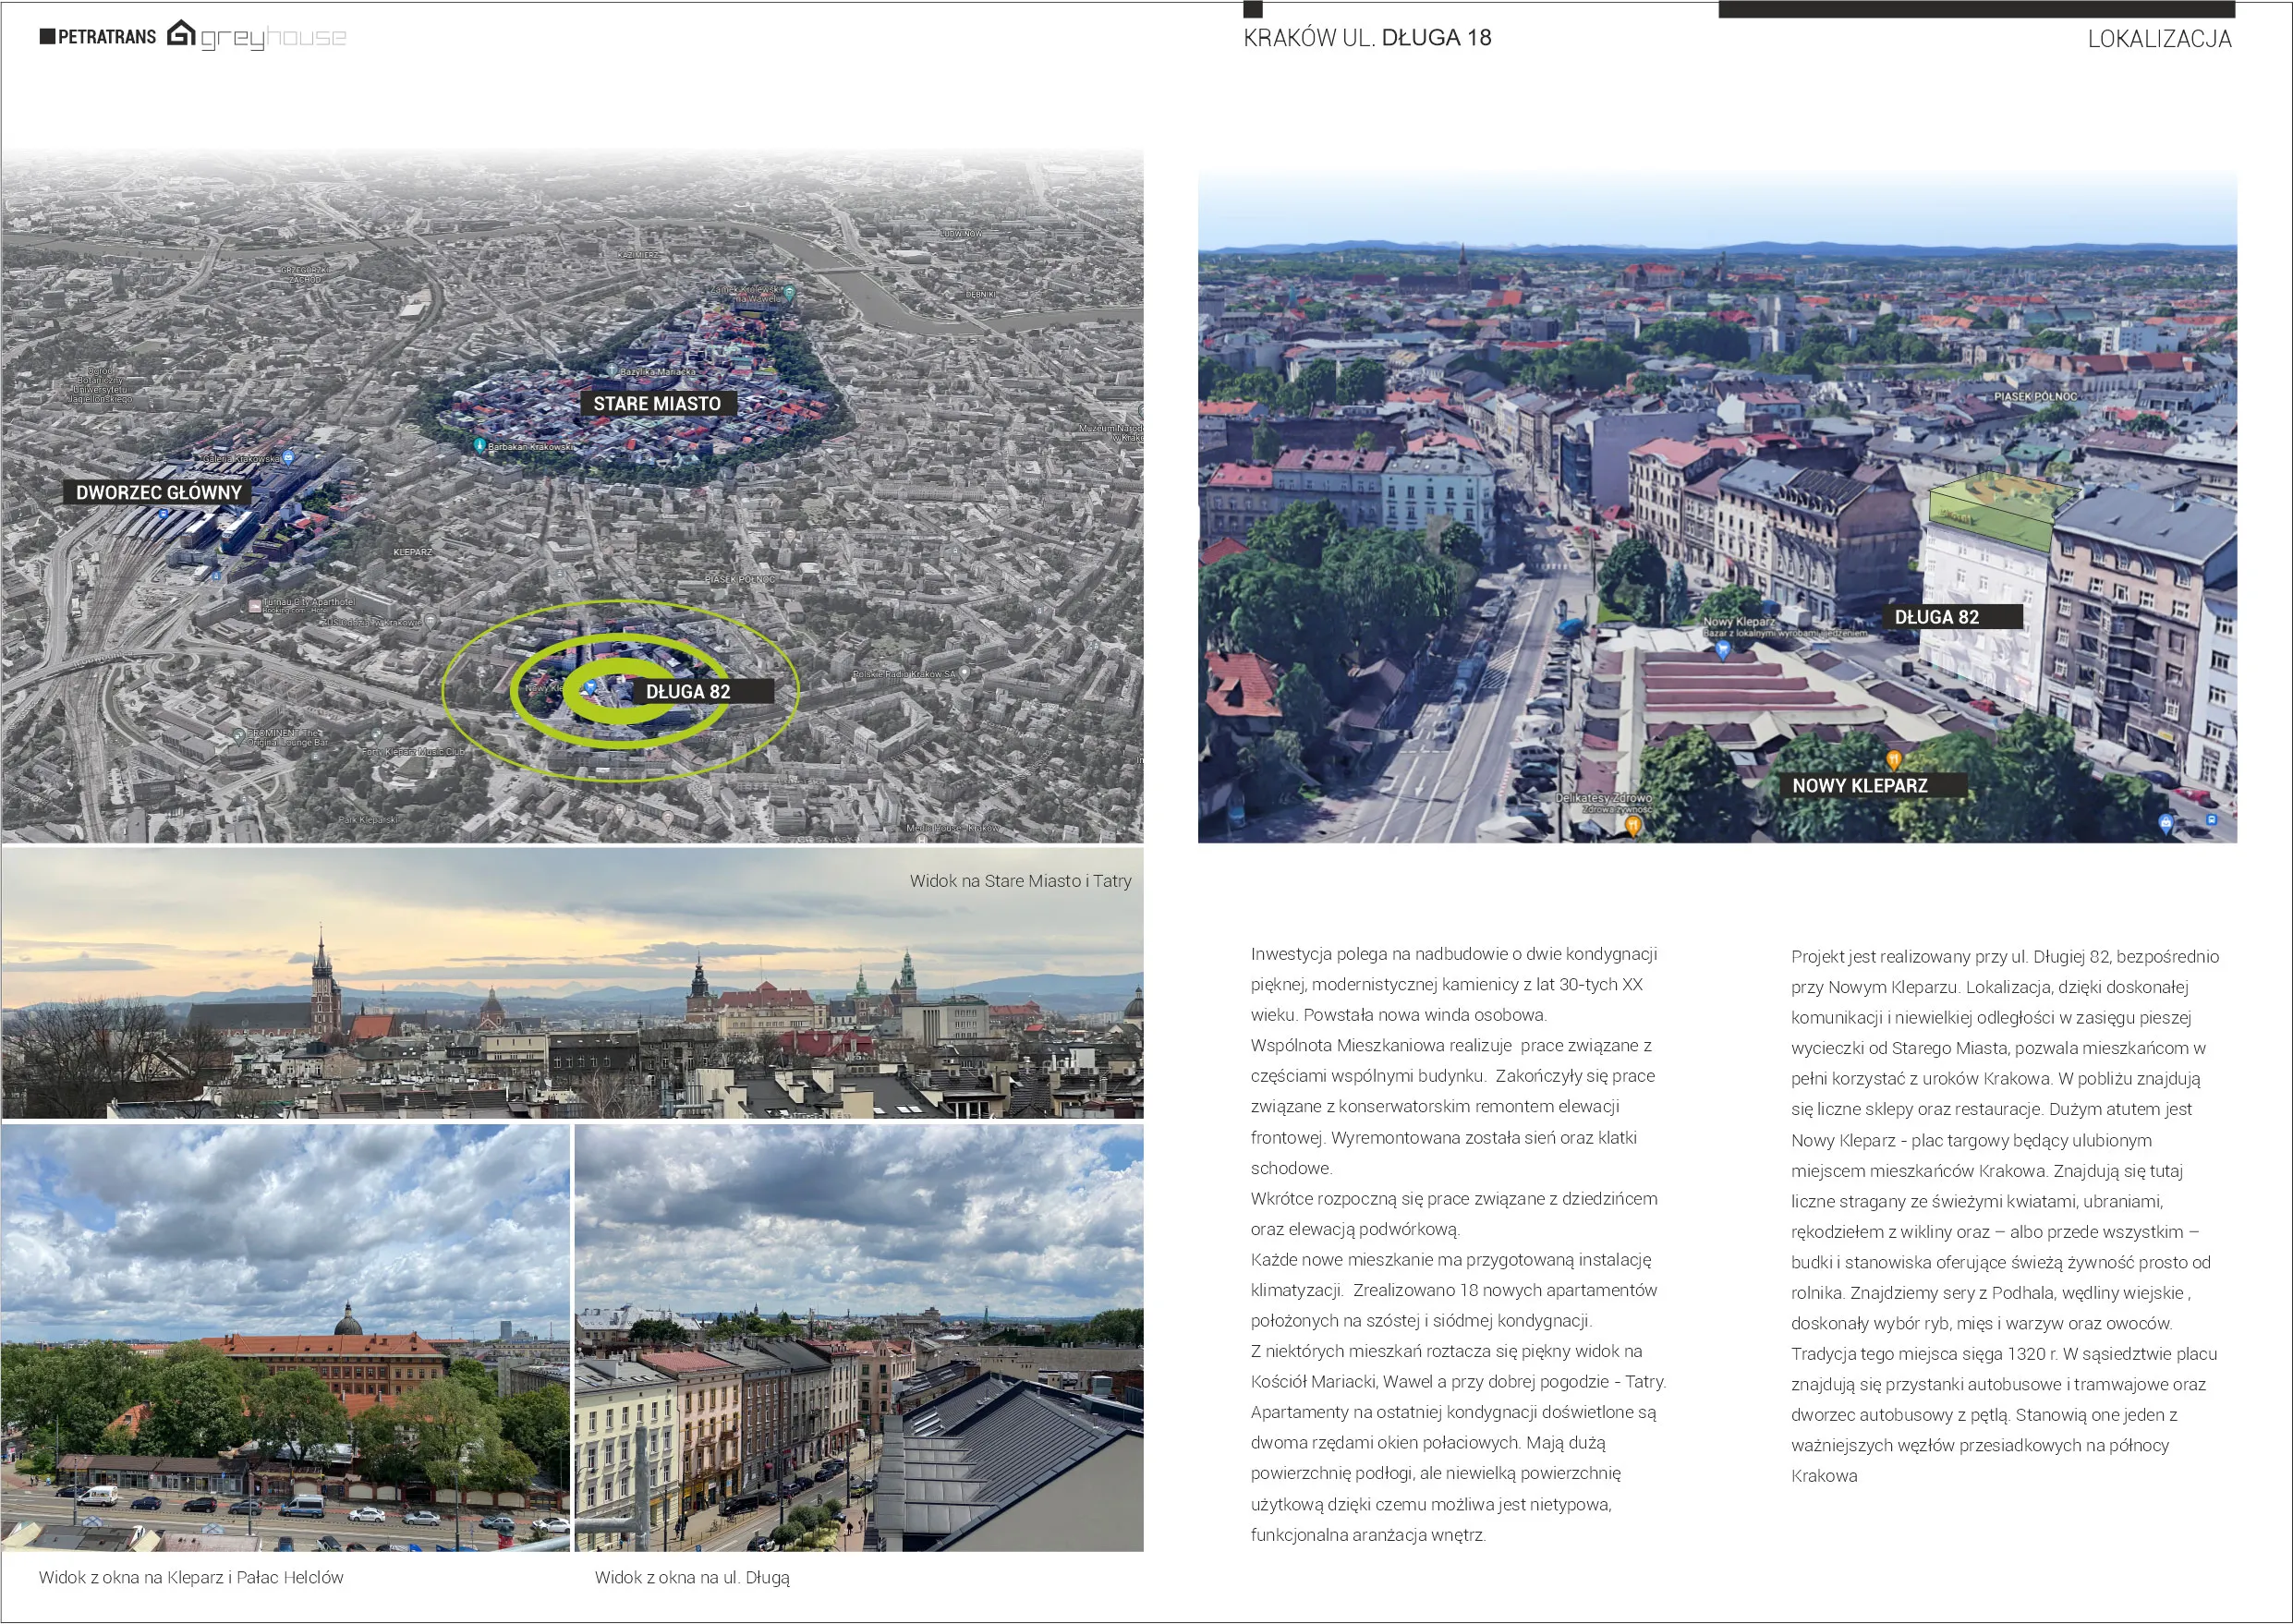Click the DŁUGA 82 label on grey map
Image resolution: width=2293 pixels, height=1624 pixels.
click(x=687, y=691)
